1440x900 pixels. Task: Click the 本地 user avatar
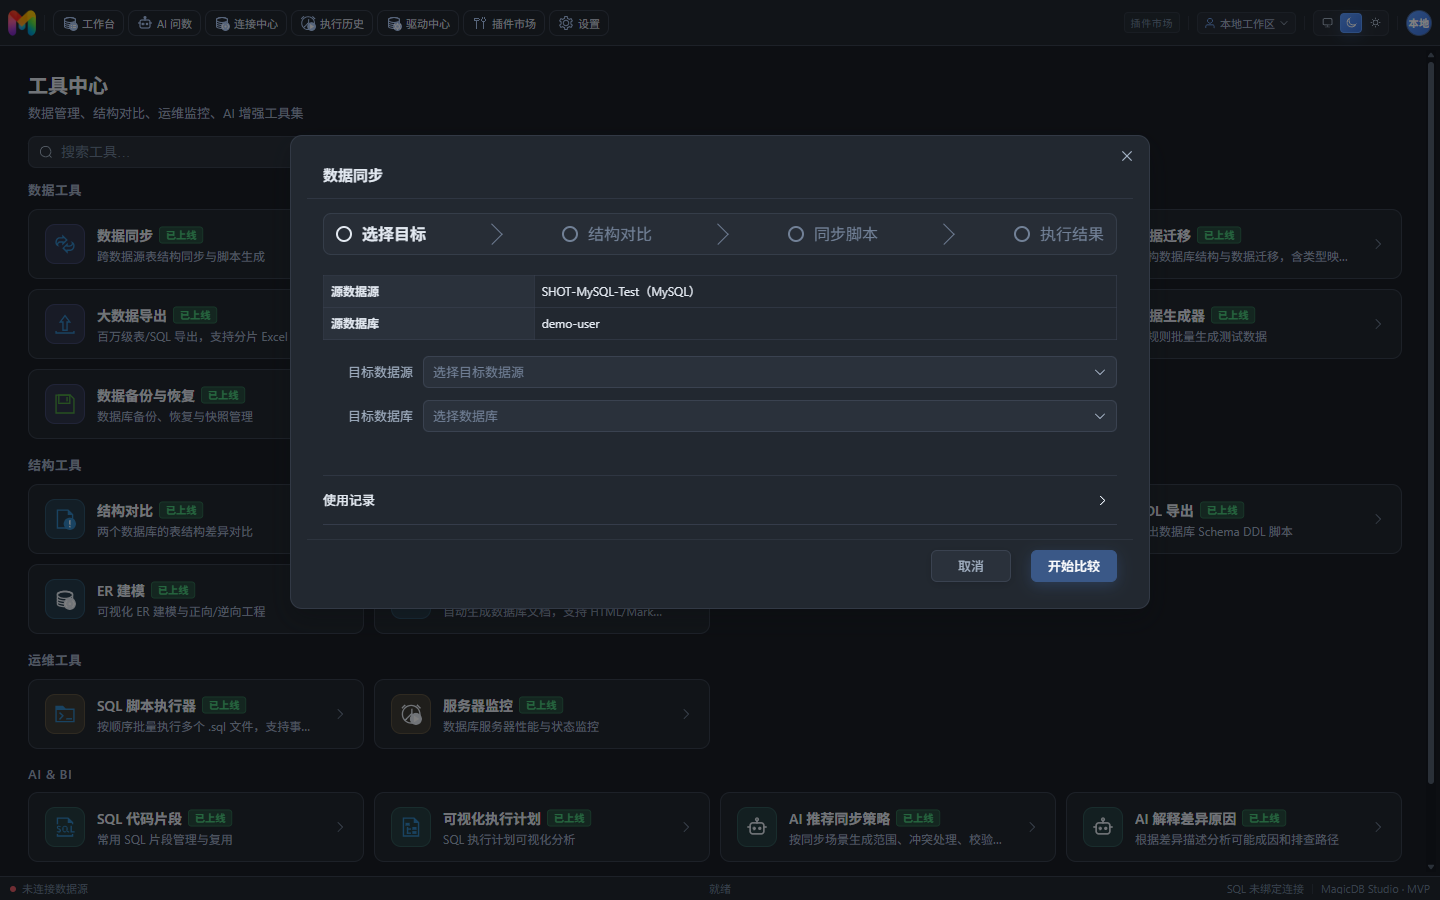tap(1418, 23)
